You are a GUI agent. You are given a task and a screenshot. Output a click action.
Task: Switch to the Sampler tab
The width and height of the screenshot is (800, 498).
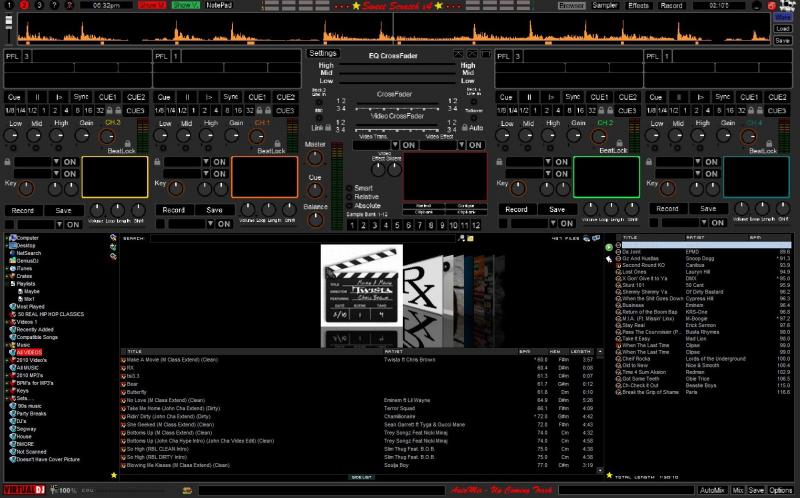click(605, 6)
